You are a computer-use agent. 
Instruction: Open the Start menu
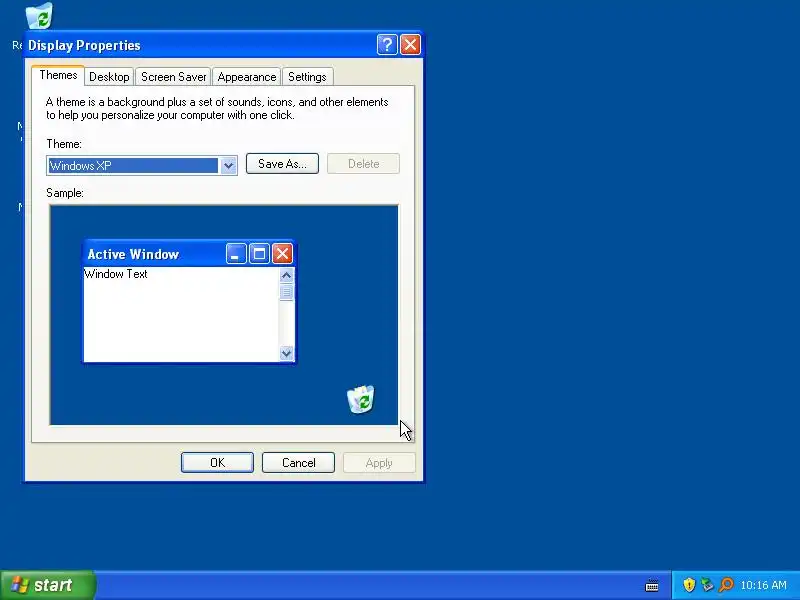pyautogui.click(x=47, y=585)
